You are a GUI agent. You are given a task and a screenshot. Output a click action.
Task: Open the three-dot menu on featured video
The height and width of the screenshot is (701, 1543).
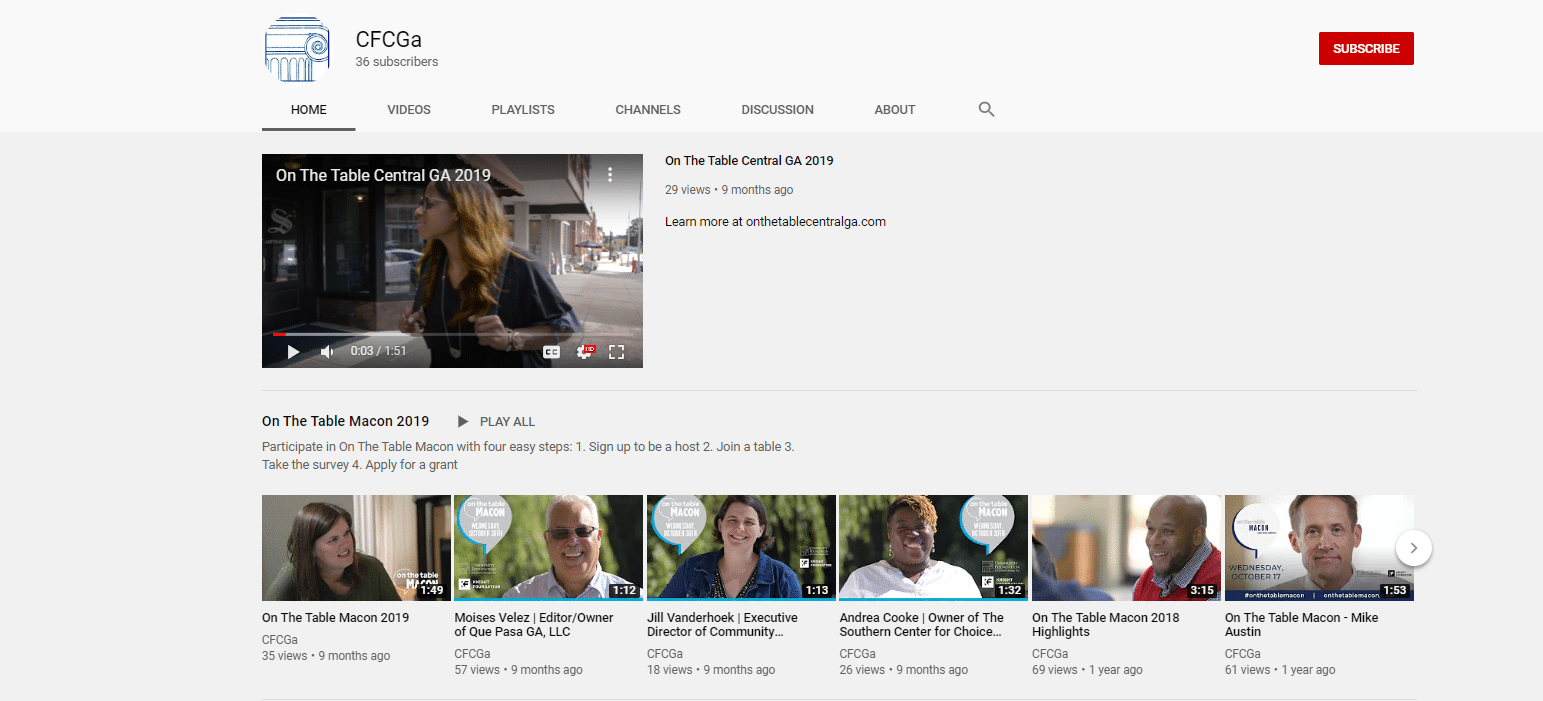pos(610,175)
